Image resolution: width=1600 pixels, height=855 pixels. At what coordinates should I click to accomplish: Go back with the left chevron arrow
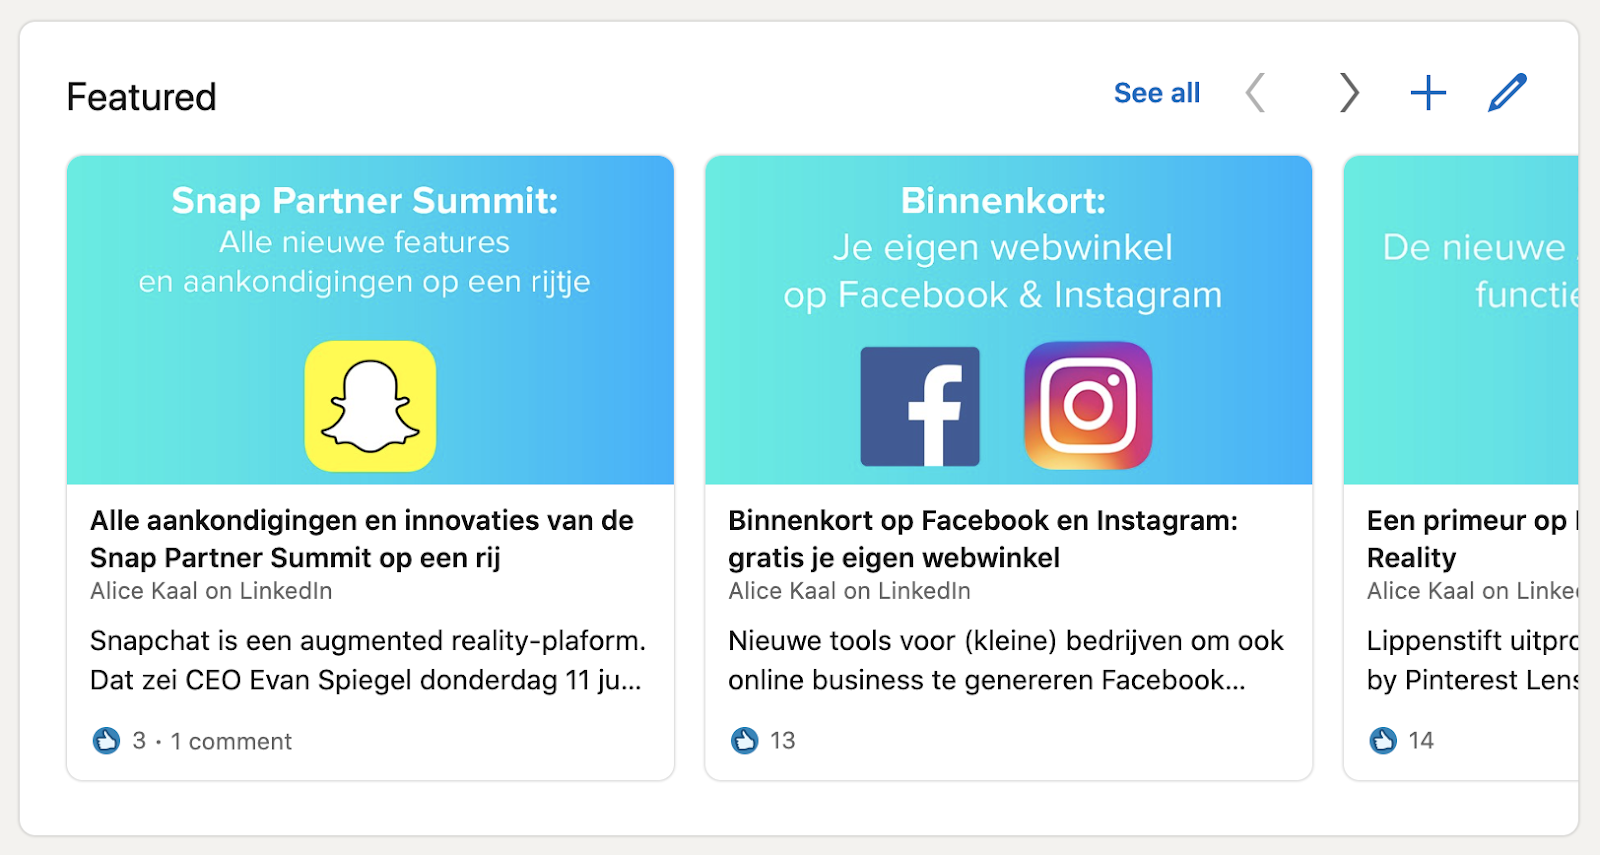point(1256,93)
